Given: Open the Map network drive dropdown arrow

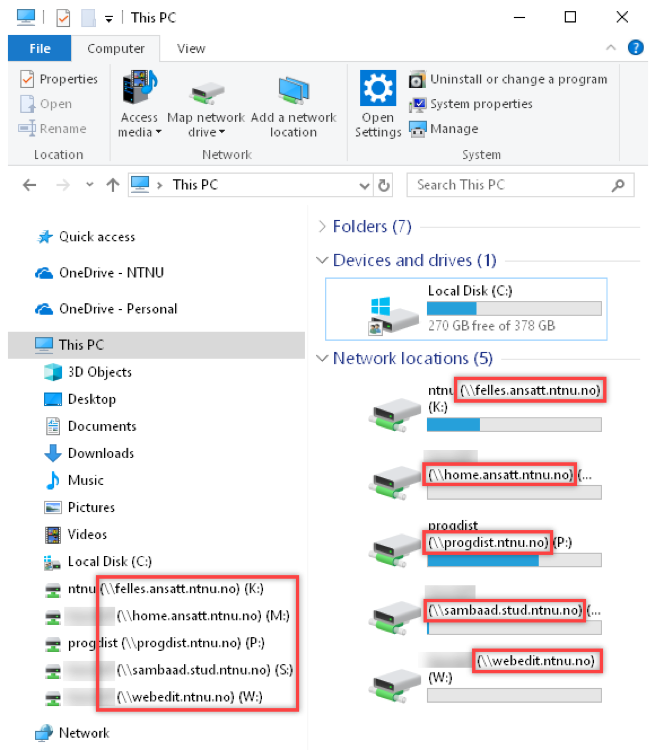Looking at the screenshot, I should tap(222, 132).
